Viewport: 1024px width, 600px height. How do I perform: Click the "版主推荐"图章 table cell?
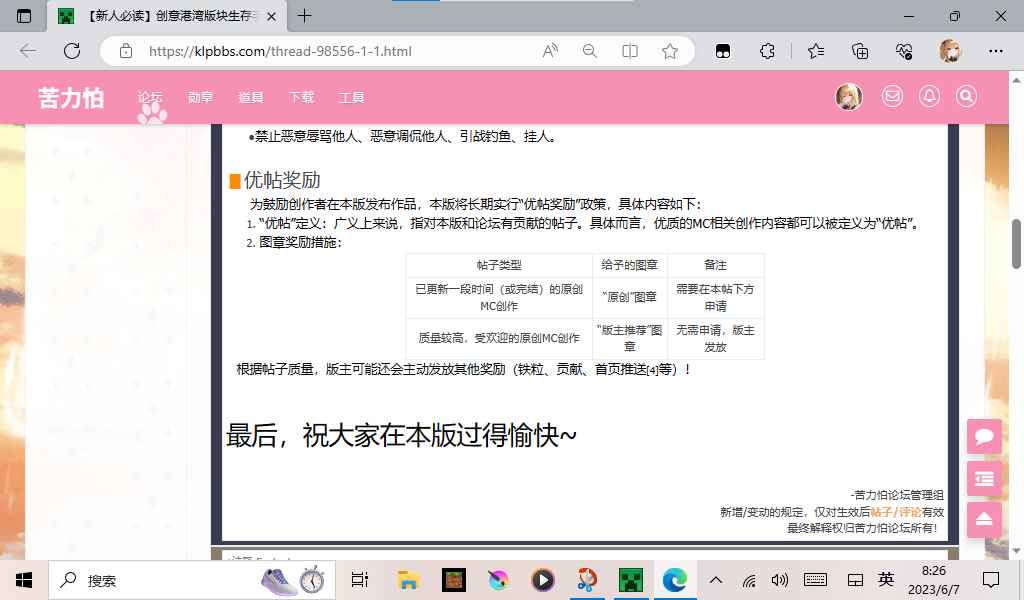coord(630,338)
